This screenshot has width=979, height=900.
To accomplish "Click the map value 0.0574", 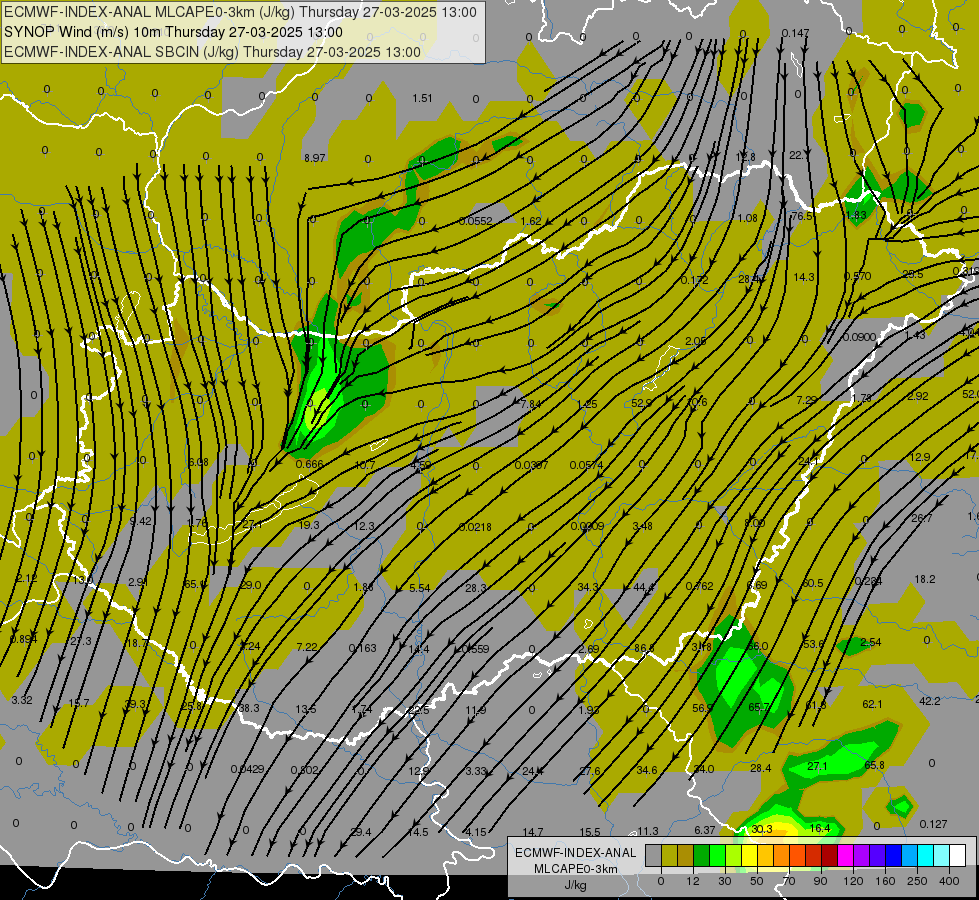I will [x=586, y=465].
